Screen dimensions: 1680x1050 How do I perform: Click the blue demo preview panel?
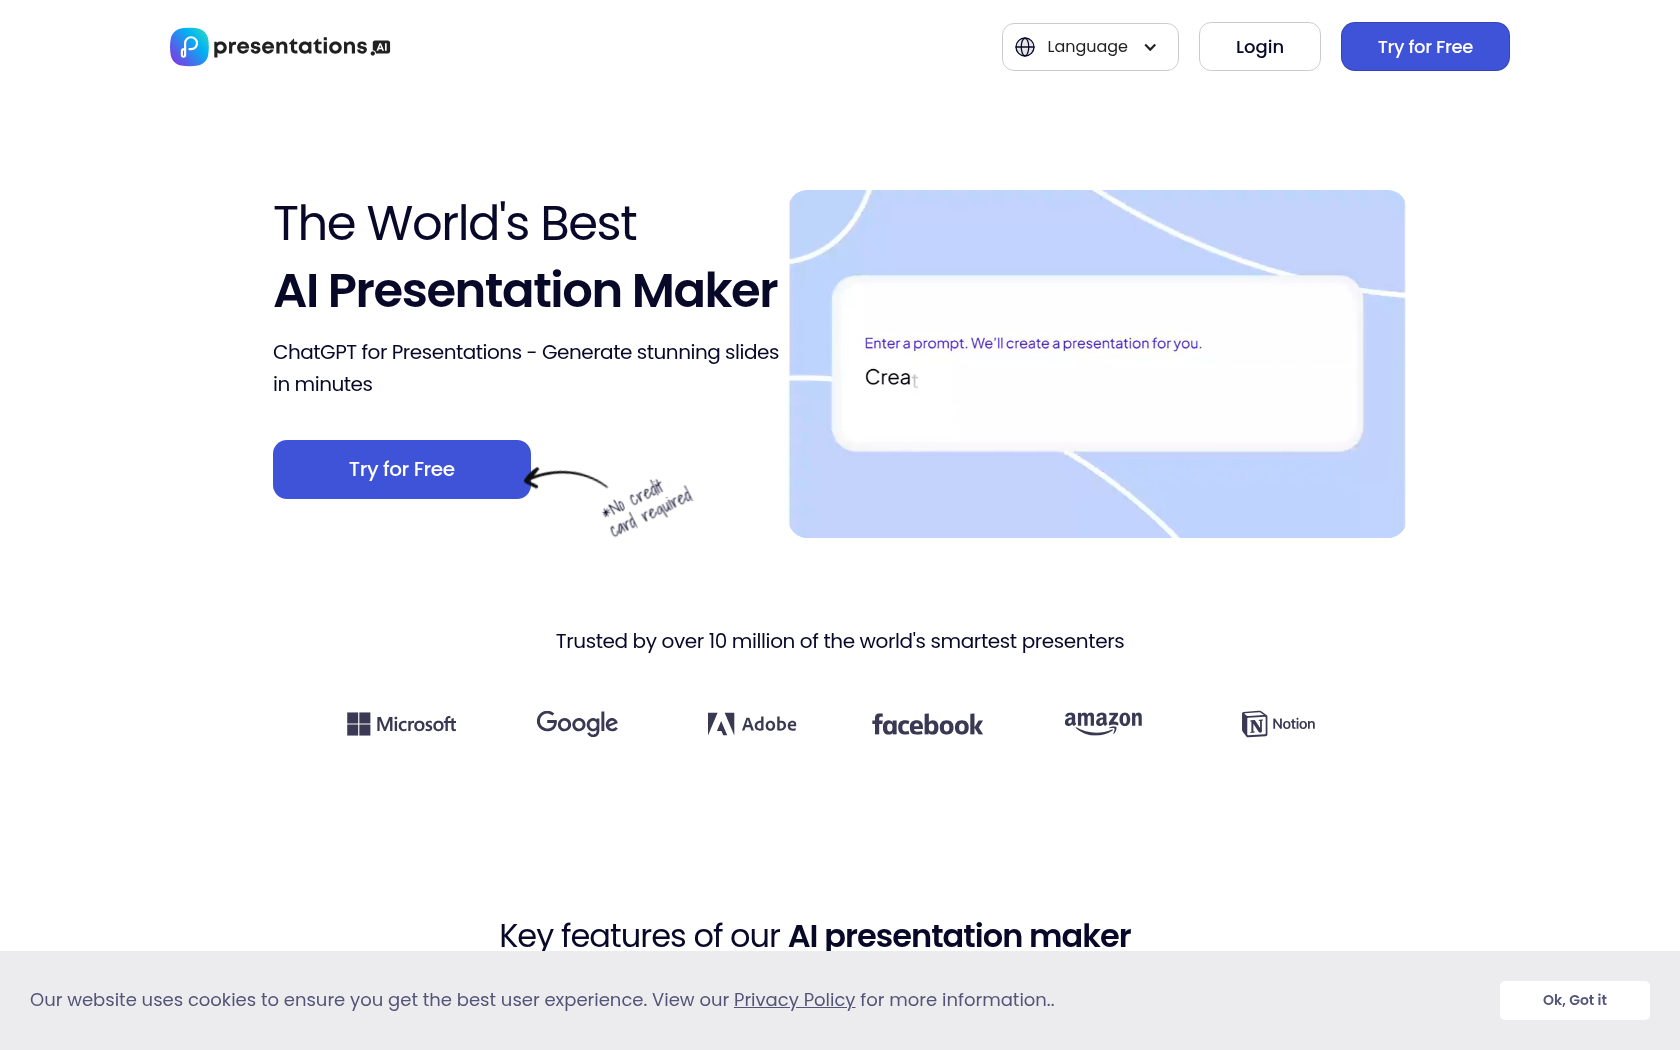click(x=1097, y=500)
